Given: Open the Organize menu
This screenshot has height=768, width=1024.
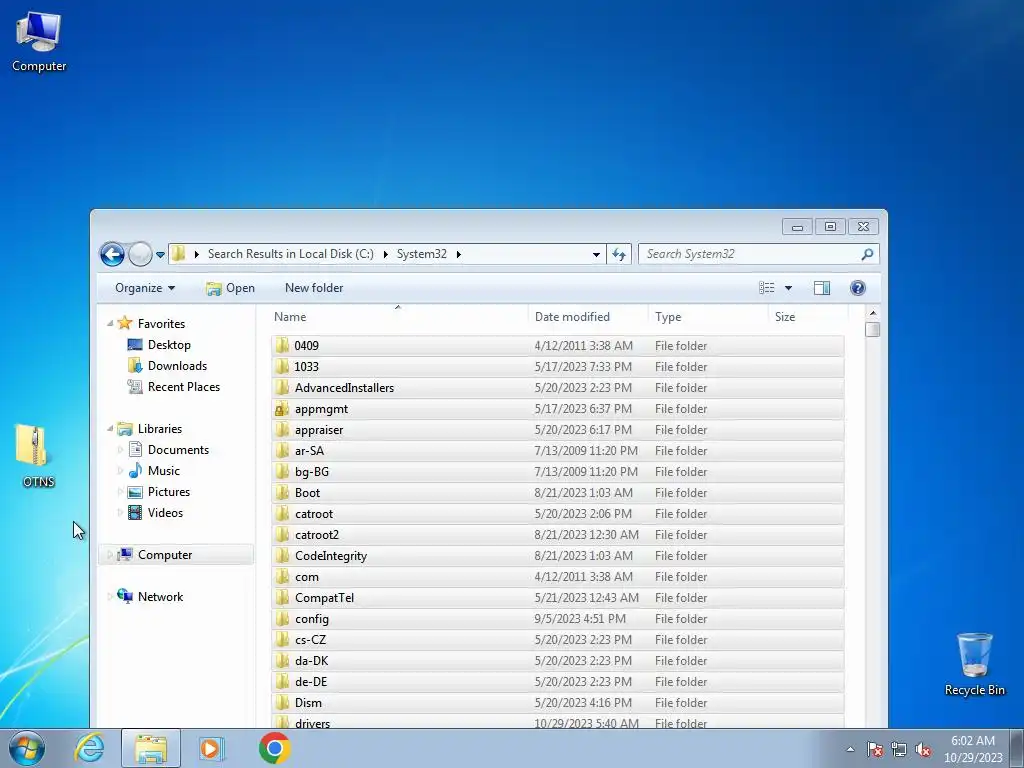Looking at the screenshot, I should pyautogui.click(x=145, y=288).
